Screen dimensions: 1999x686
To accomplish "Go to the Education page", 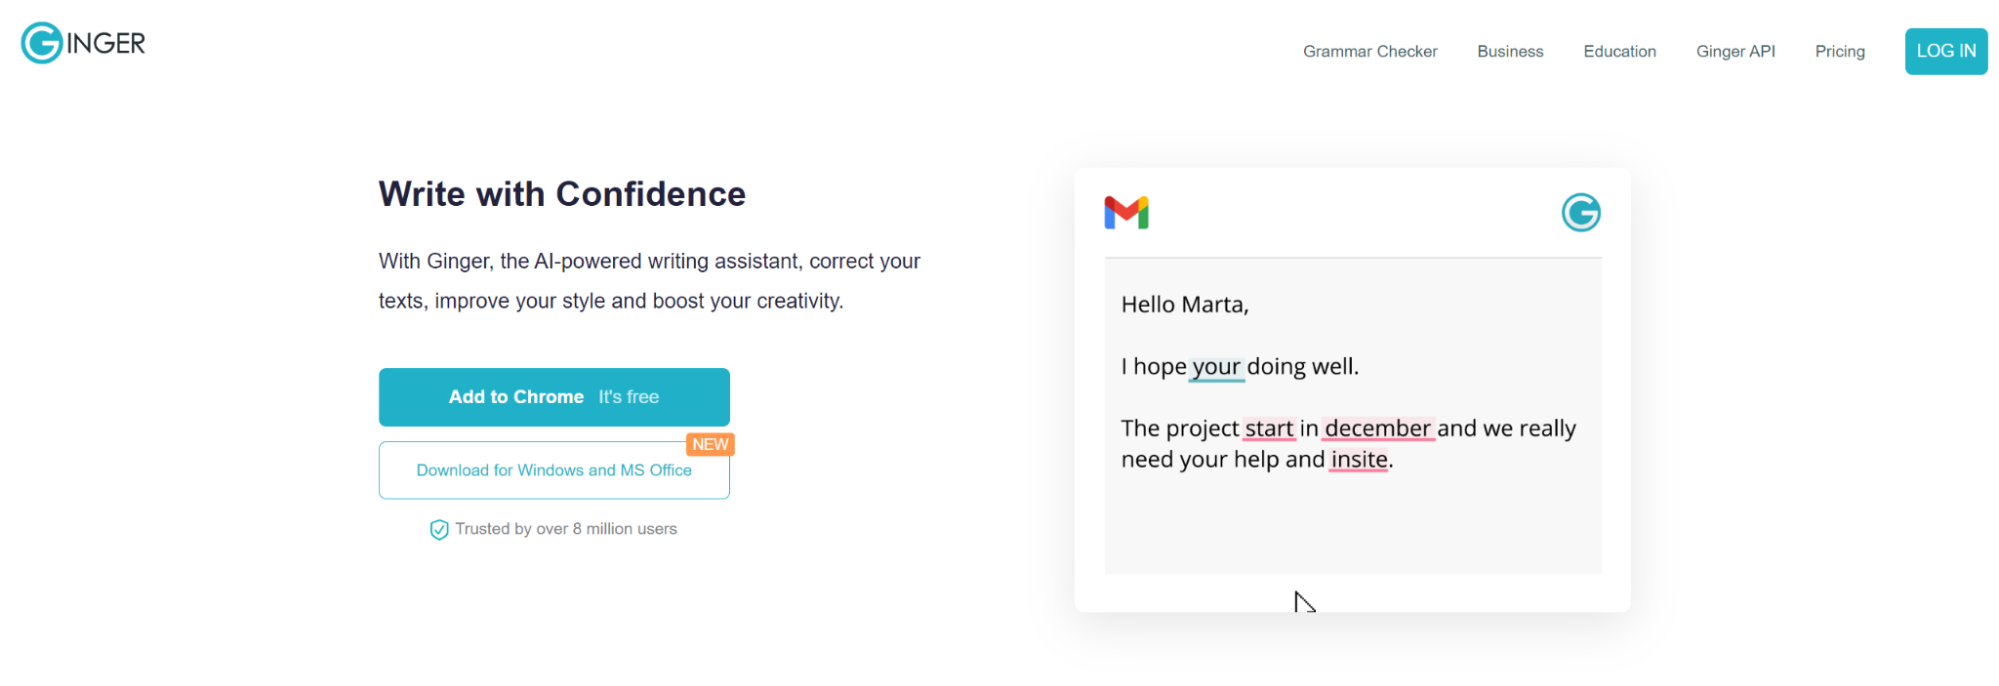I will (x=1620, y=51).
